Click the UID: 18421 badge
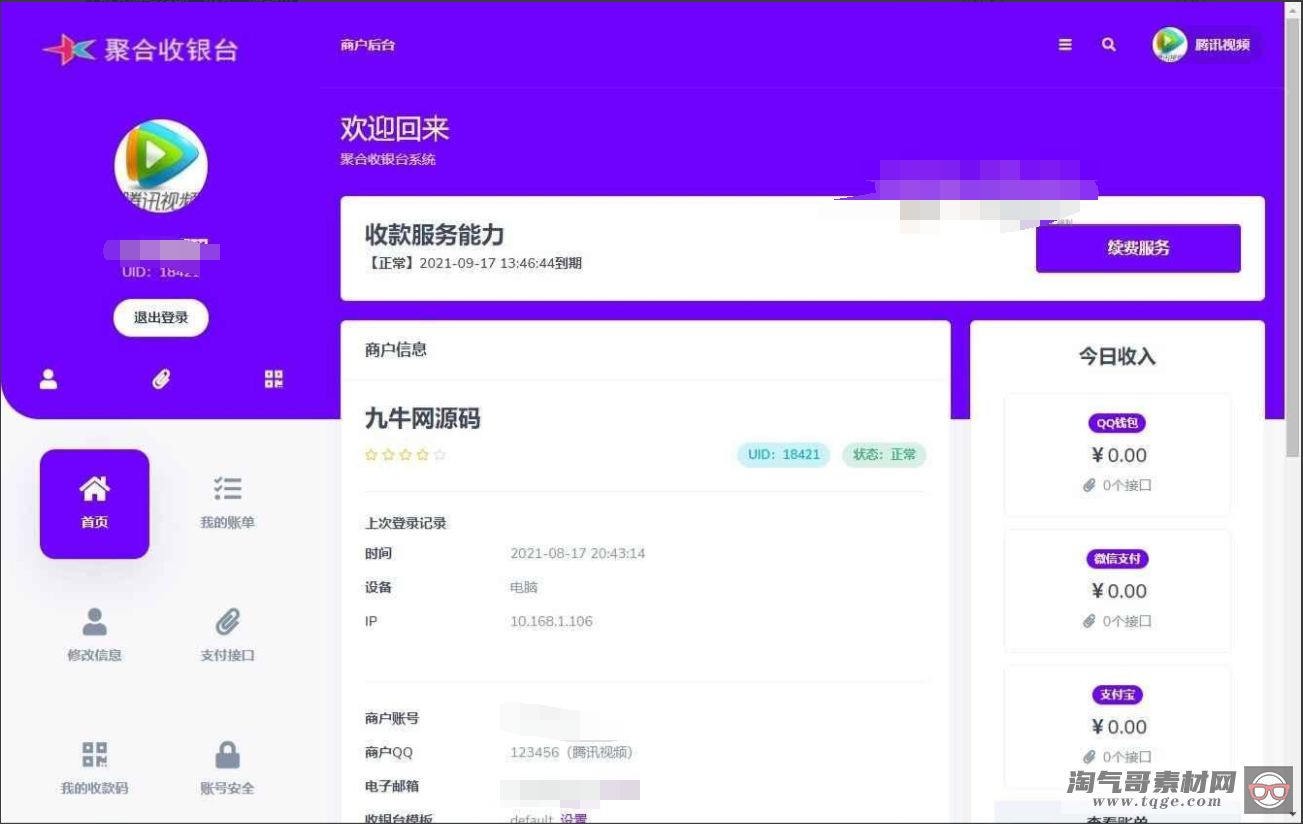This screenshot has width=1303, height=824. pos(783,455)
